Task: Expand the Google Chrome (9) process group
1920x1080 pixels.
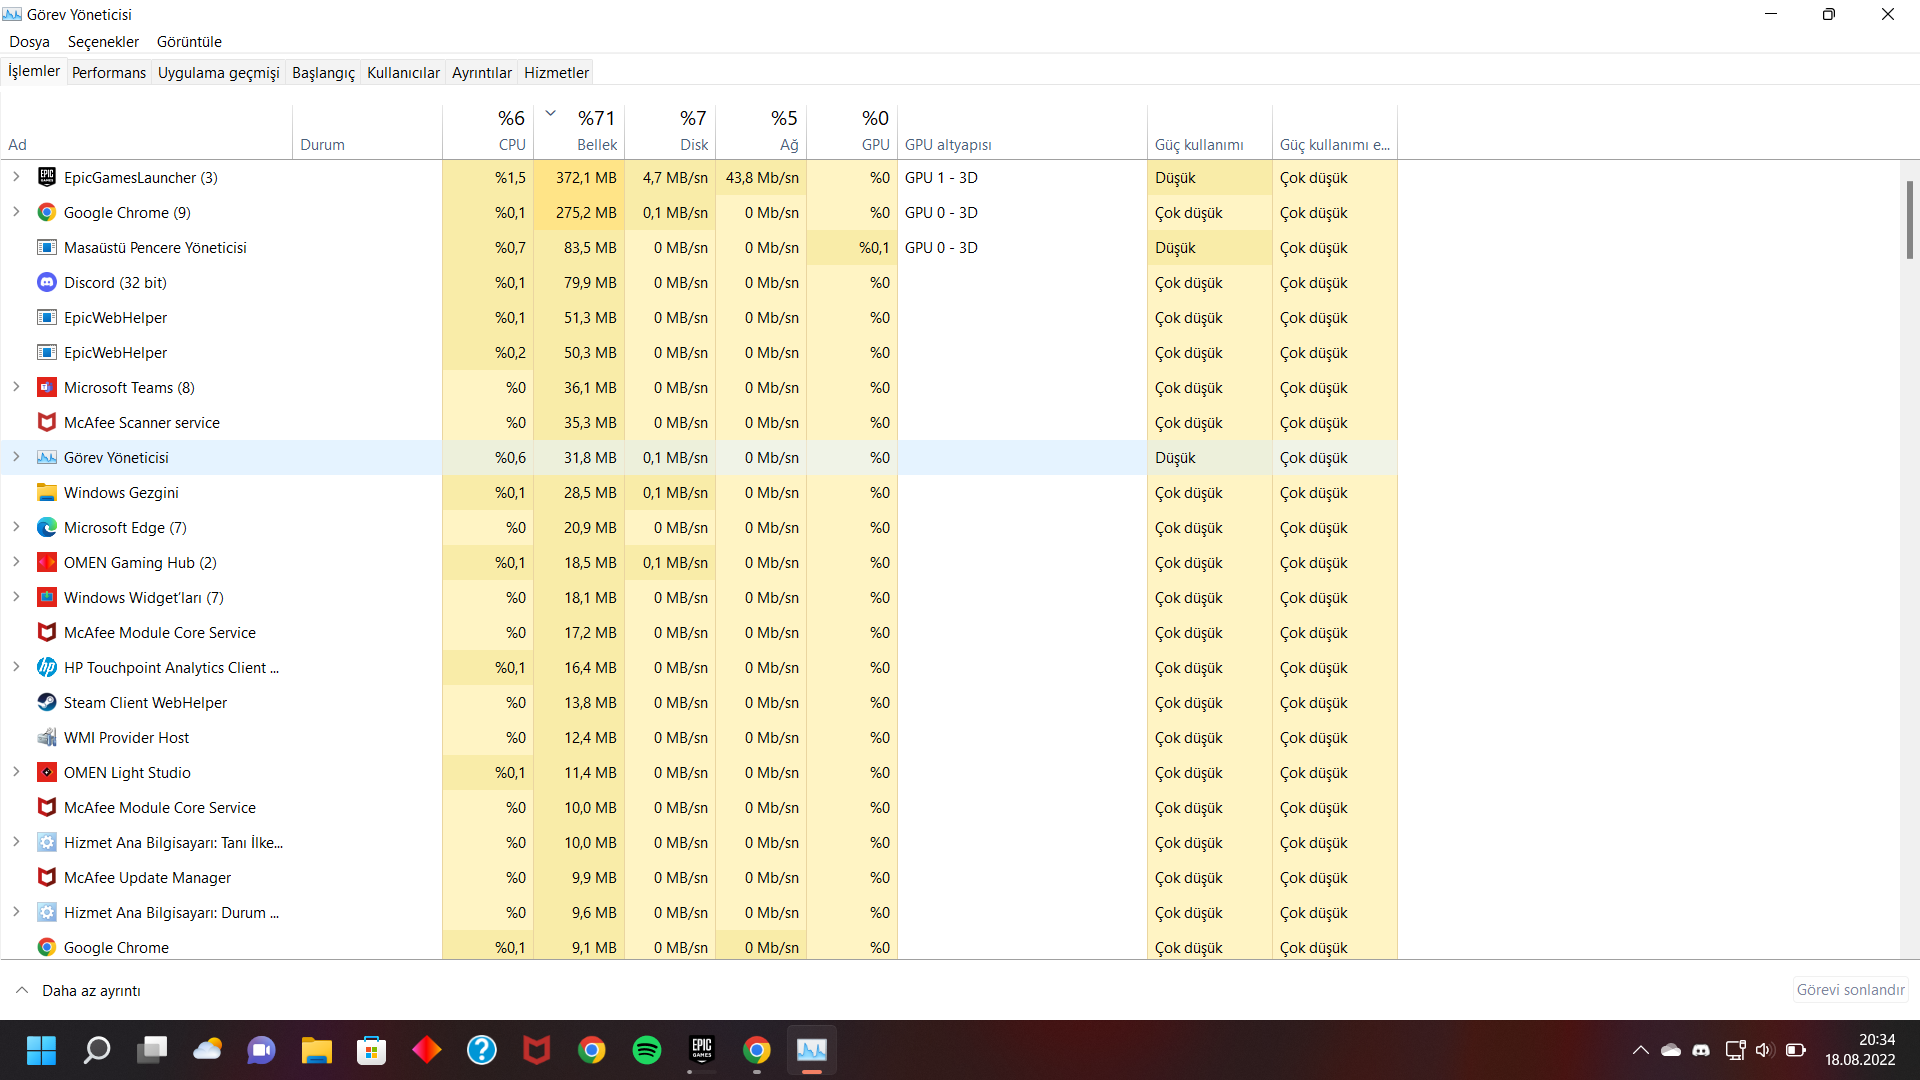Action: [16, 212]
